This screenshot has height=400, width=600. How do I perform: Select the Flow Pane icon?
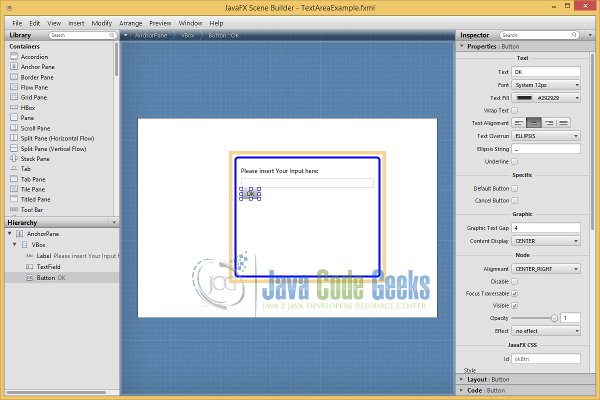(14, 87)
